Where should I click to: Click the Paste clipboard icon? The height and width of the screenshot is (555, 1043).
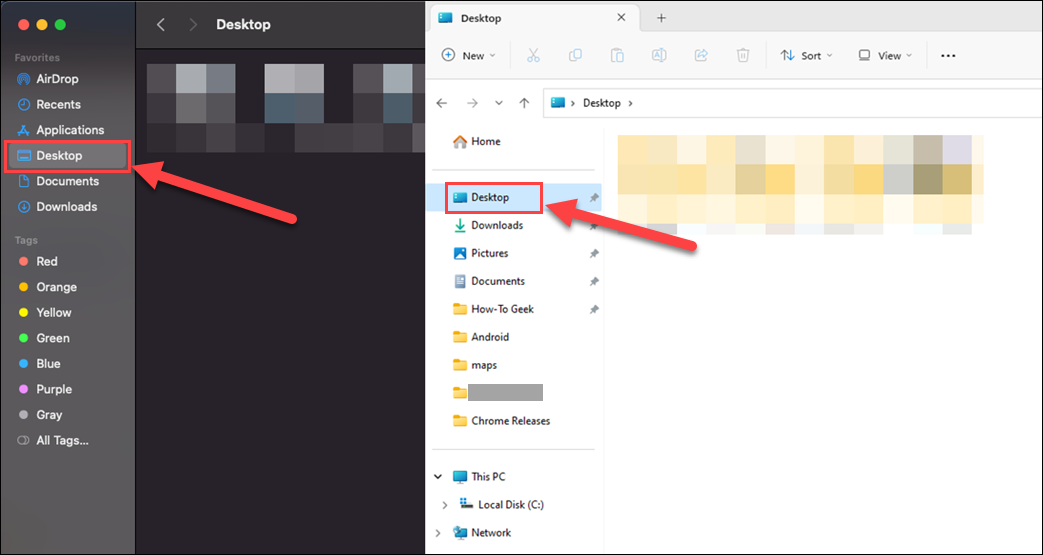pyautogui.click(x=617, y=56)
